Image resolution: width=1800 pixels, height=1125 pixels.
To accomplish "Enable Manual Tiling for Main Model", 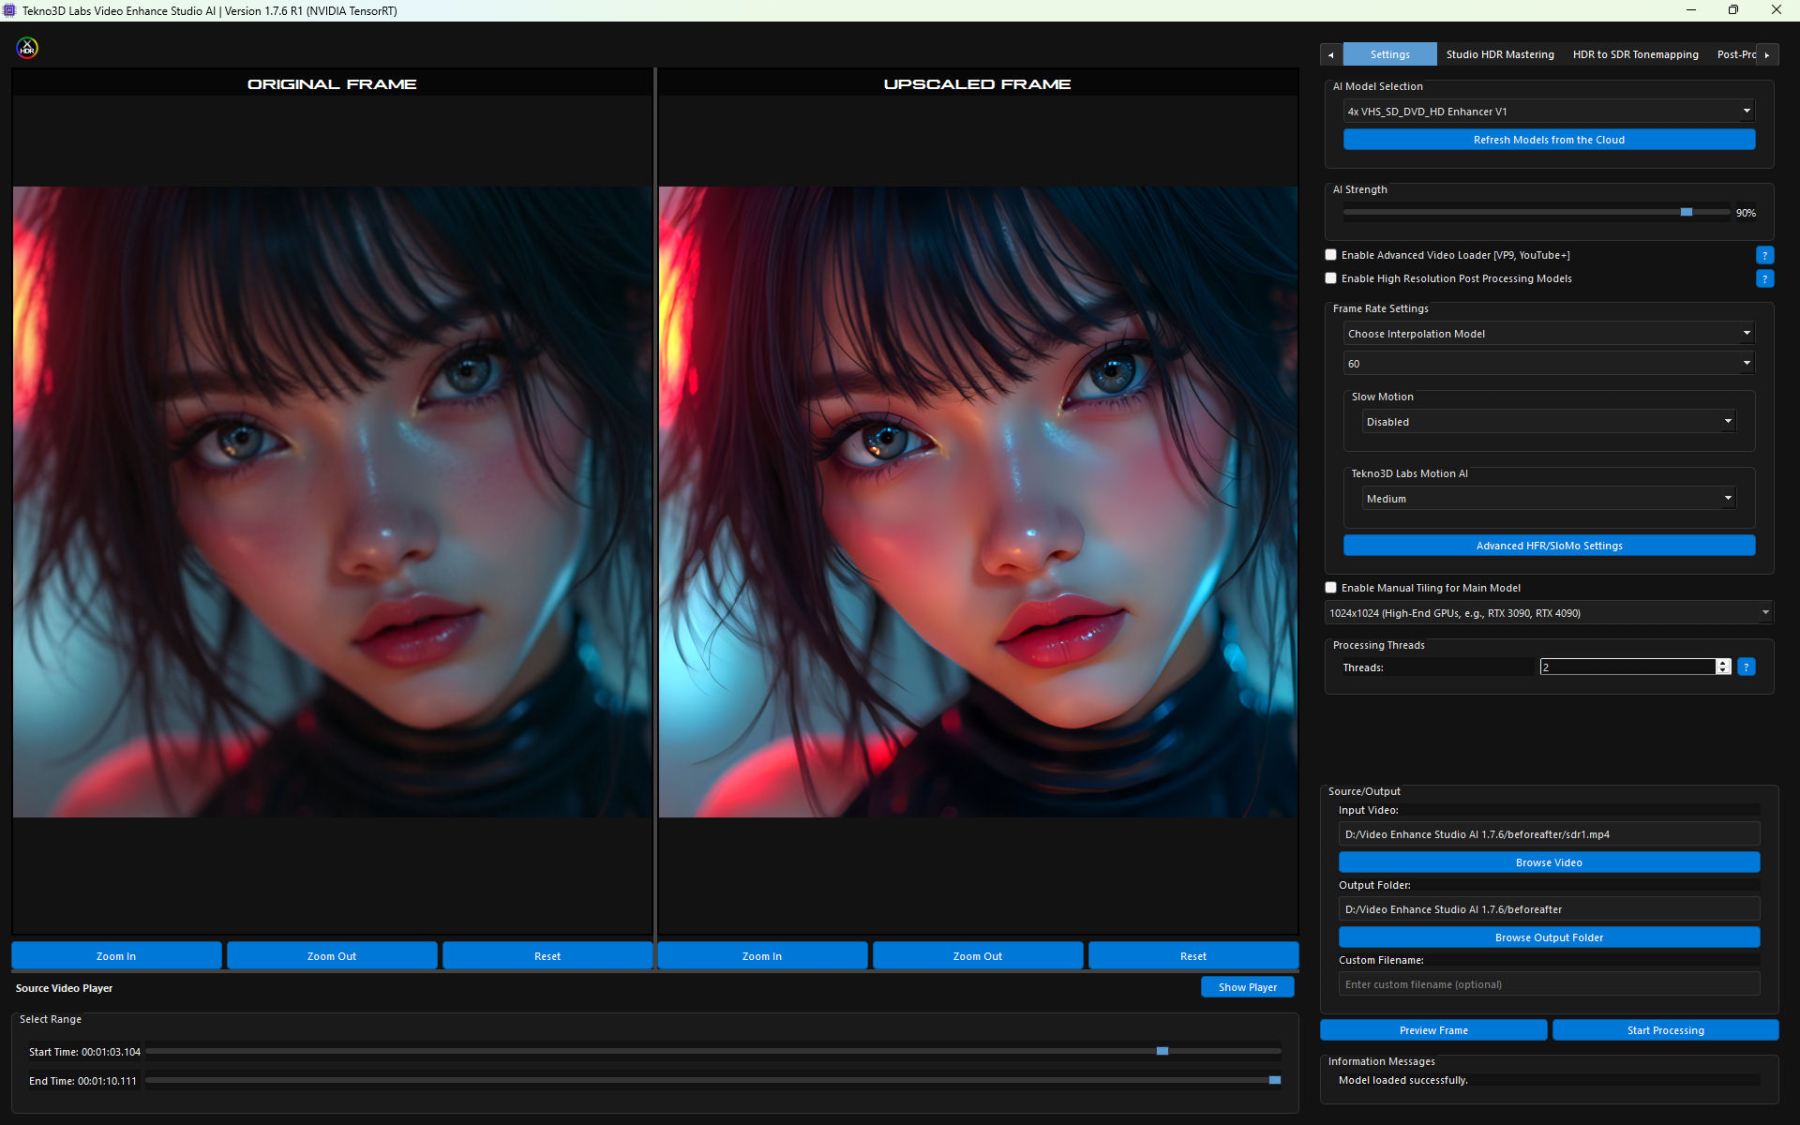I will tap(1331, 588).
